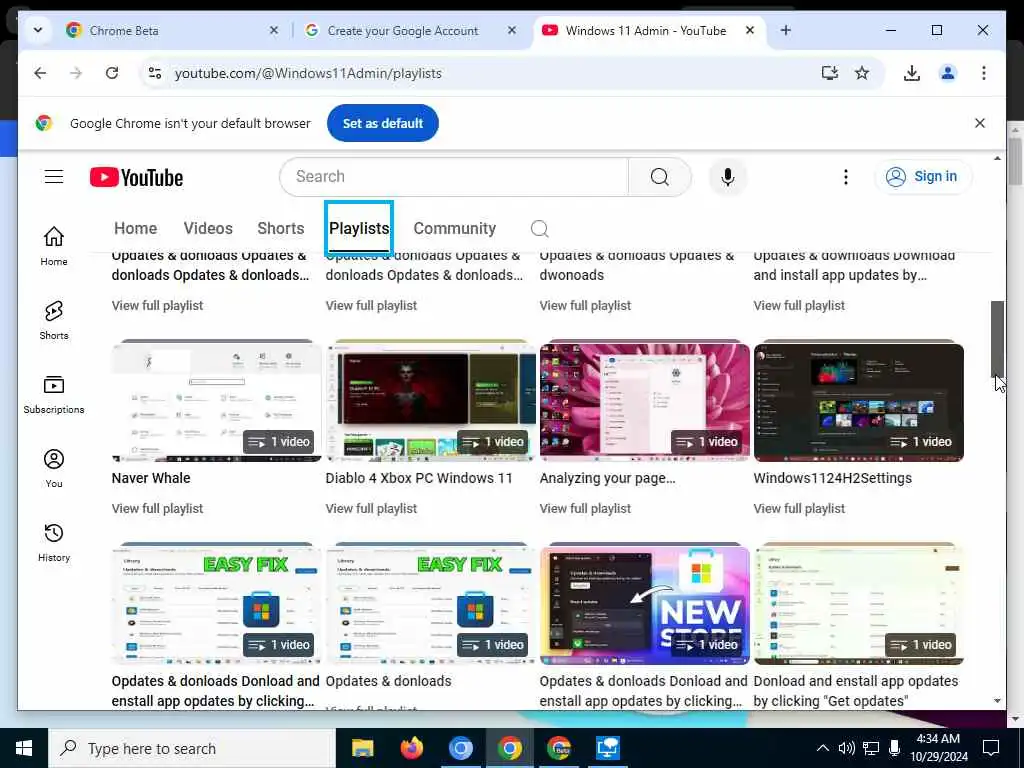Click the YouTube search magnifier button
1024x768 pixels.
(660, 176)
